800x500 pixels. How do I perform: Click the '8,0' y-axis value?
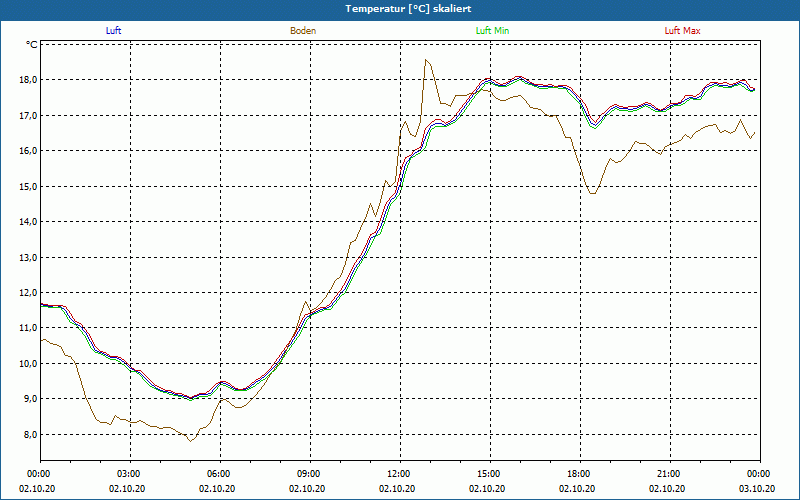[31, 435]
